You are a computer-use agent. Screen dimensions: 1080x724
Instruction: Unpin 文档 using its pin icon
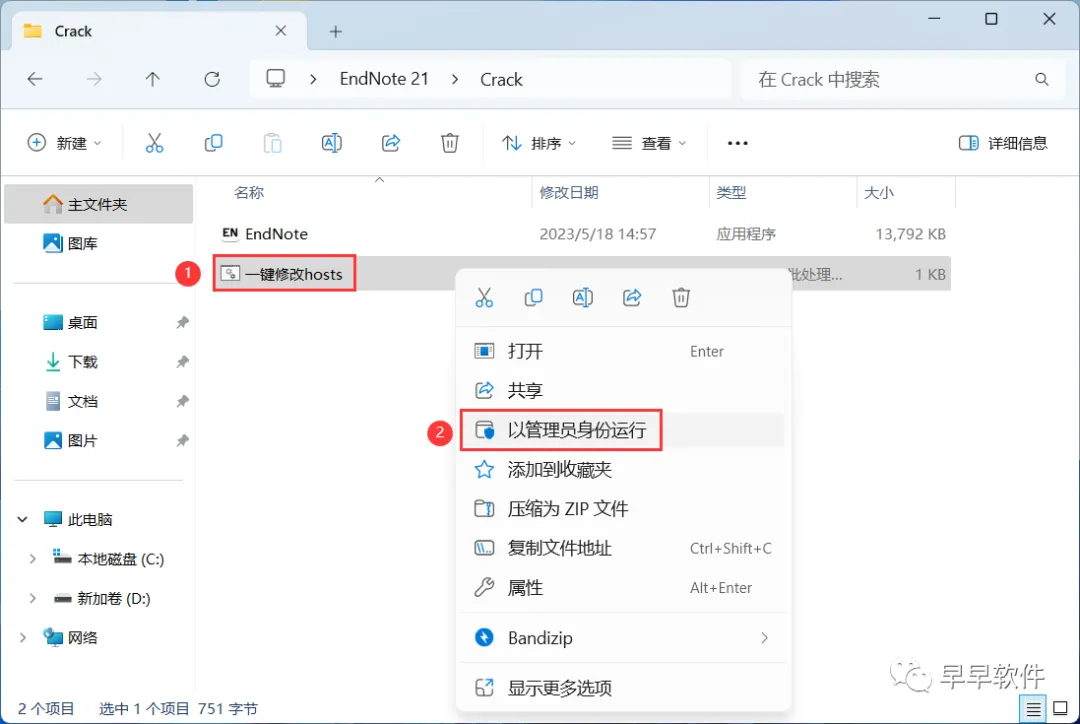[183, 401]
